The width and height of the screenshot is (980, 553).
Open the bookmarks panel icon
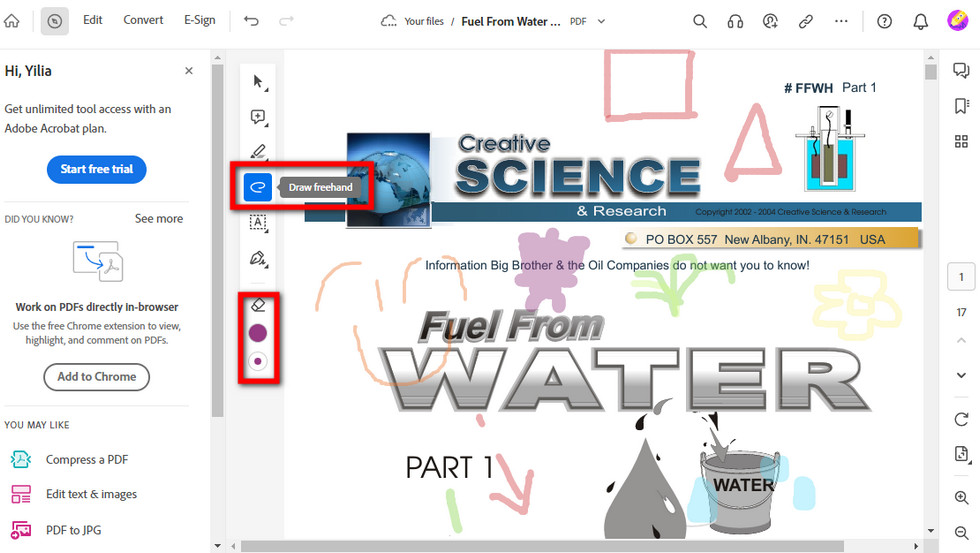961,106
